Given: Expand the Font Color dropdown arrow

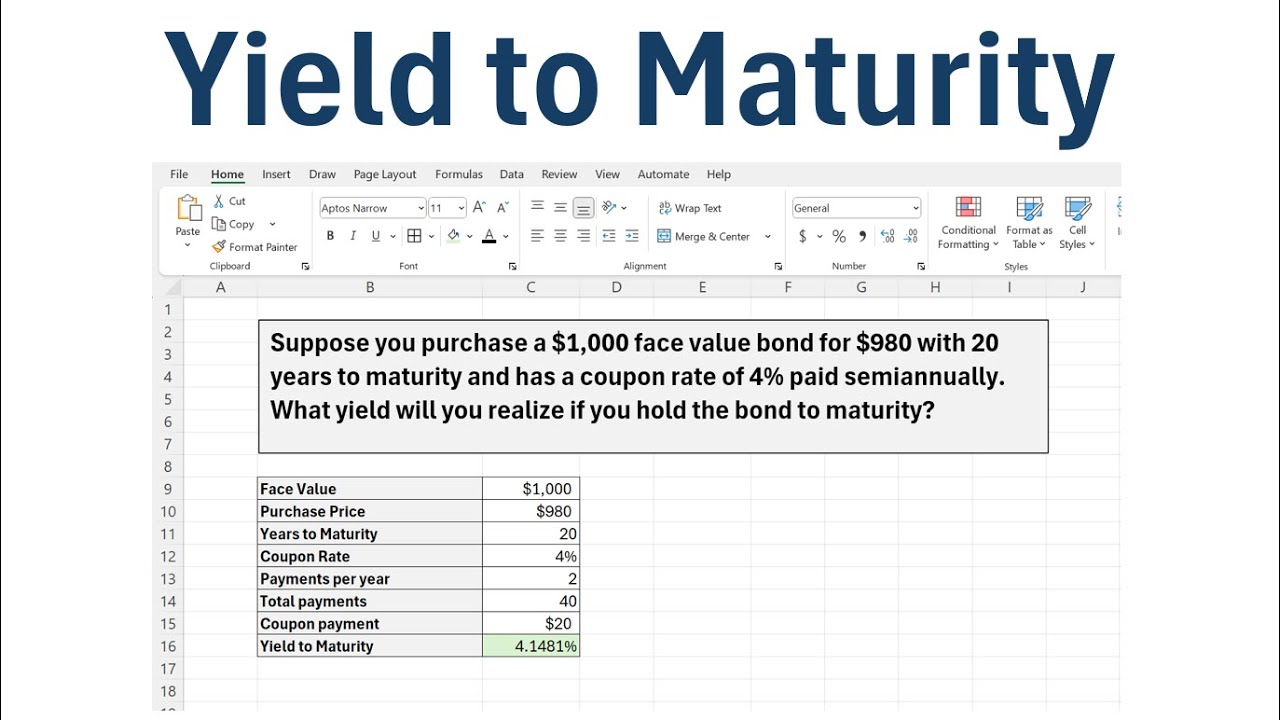Looking at the screenshot, I should [506, 236].
